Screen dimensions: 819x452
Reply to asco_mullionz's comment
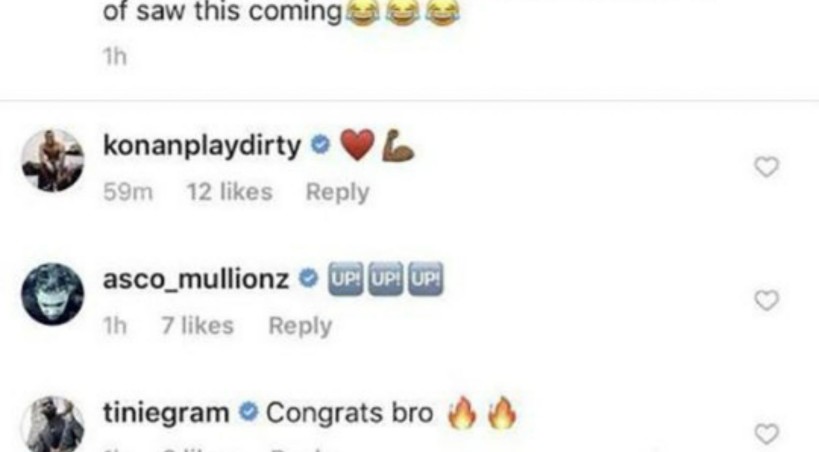click(x=300, y=326)
